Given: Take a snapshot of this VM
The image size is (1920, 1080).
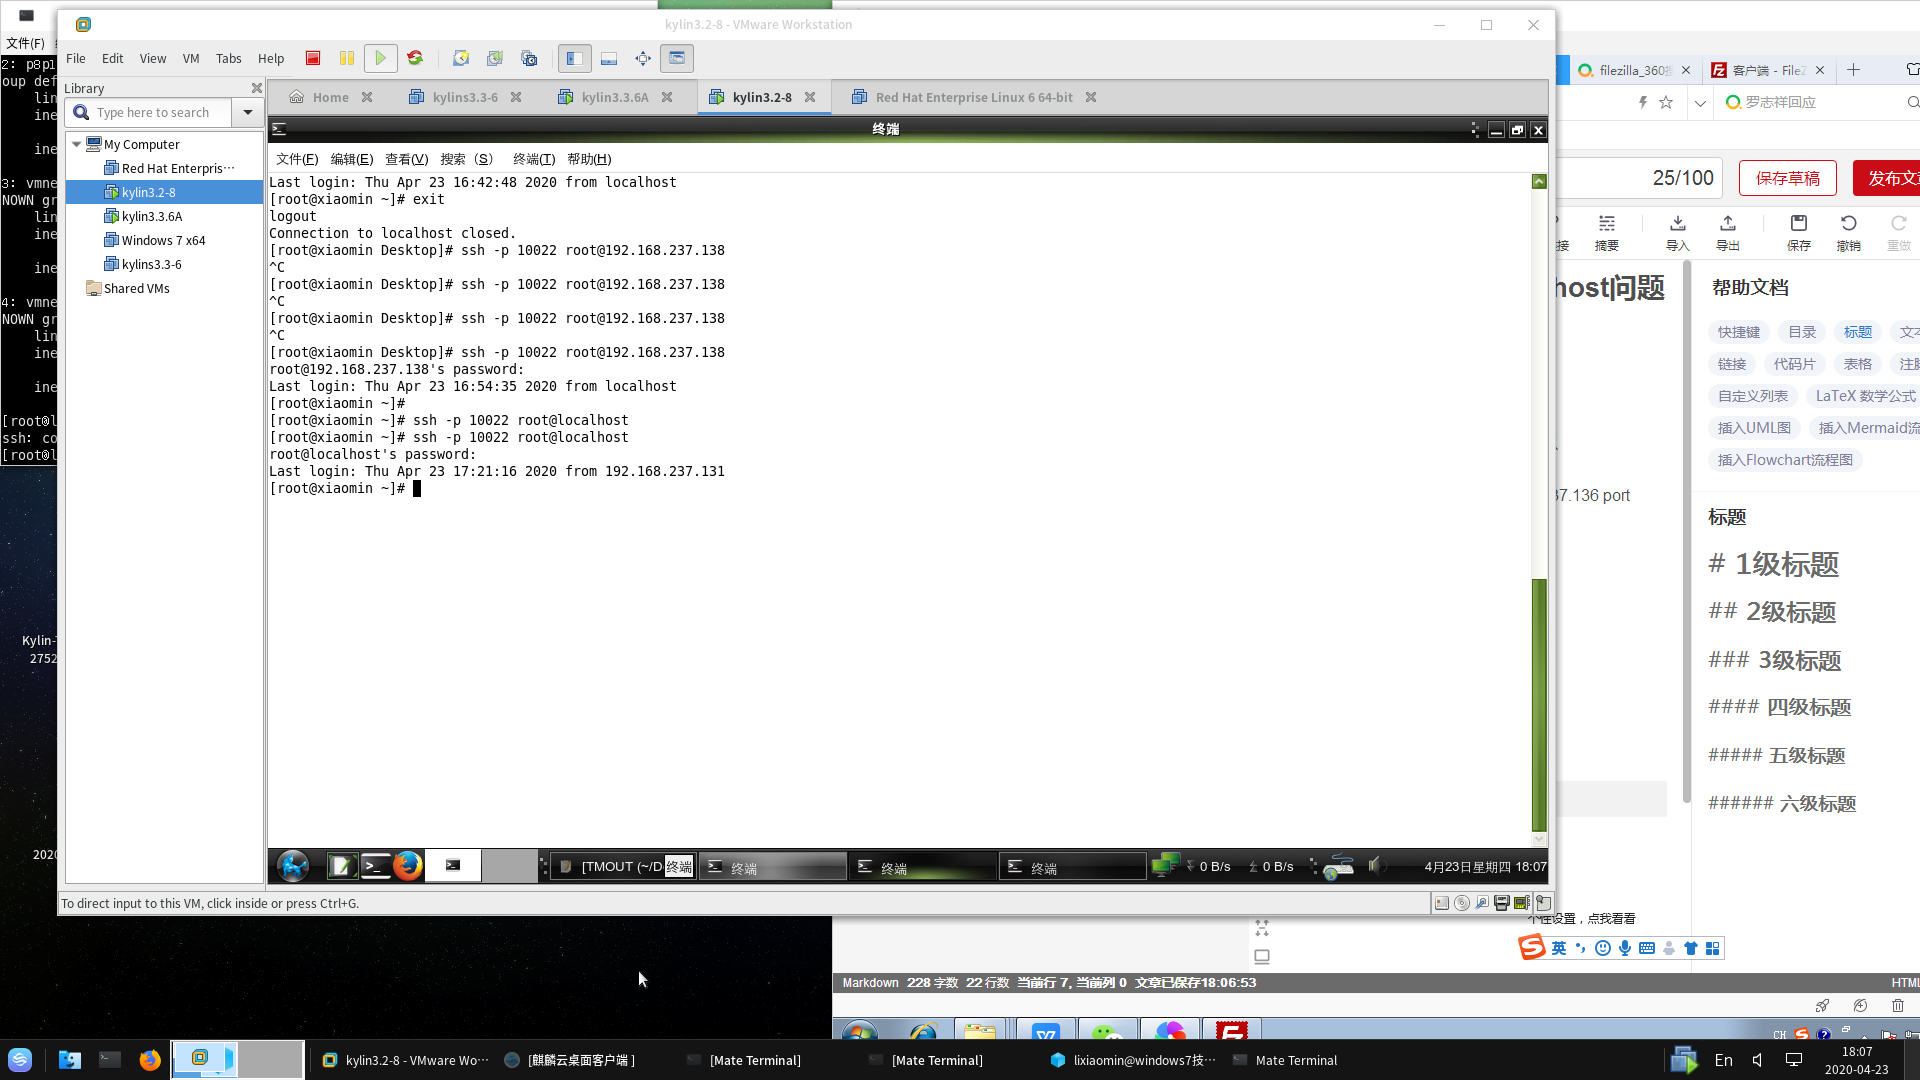Looking at the screenshot, I should (x=461, y=58).
